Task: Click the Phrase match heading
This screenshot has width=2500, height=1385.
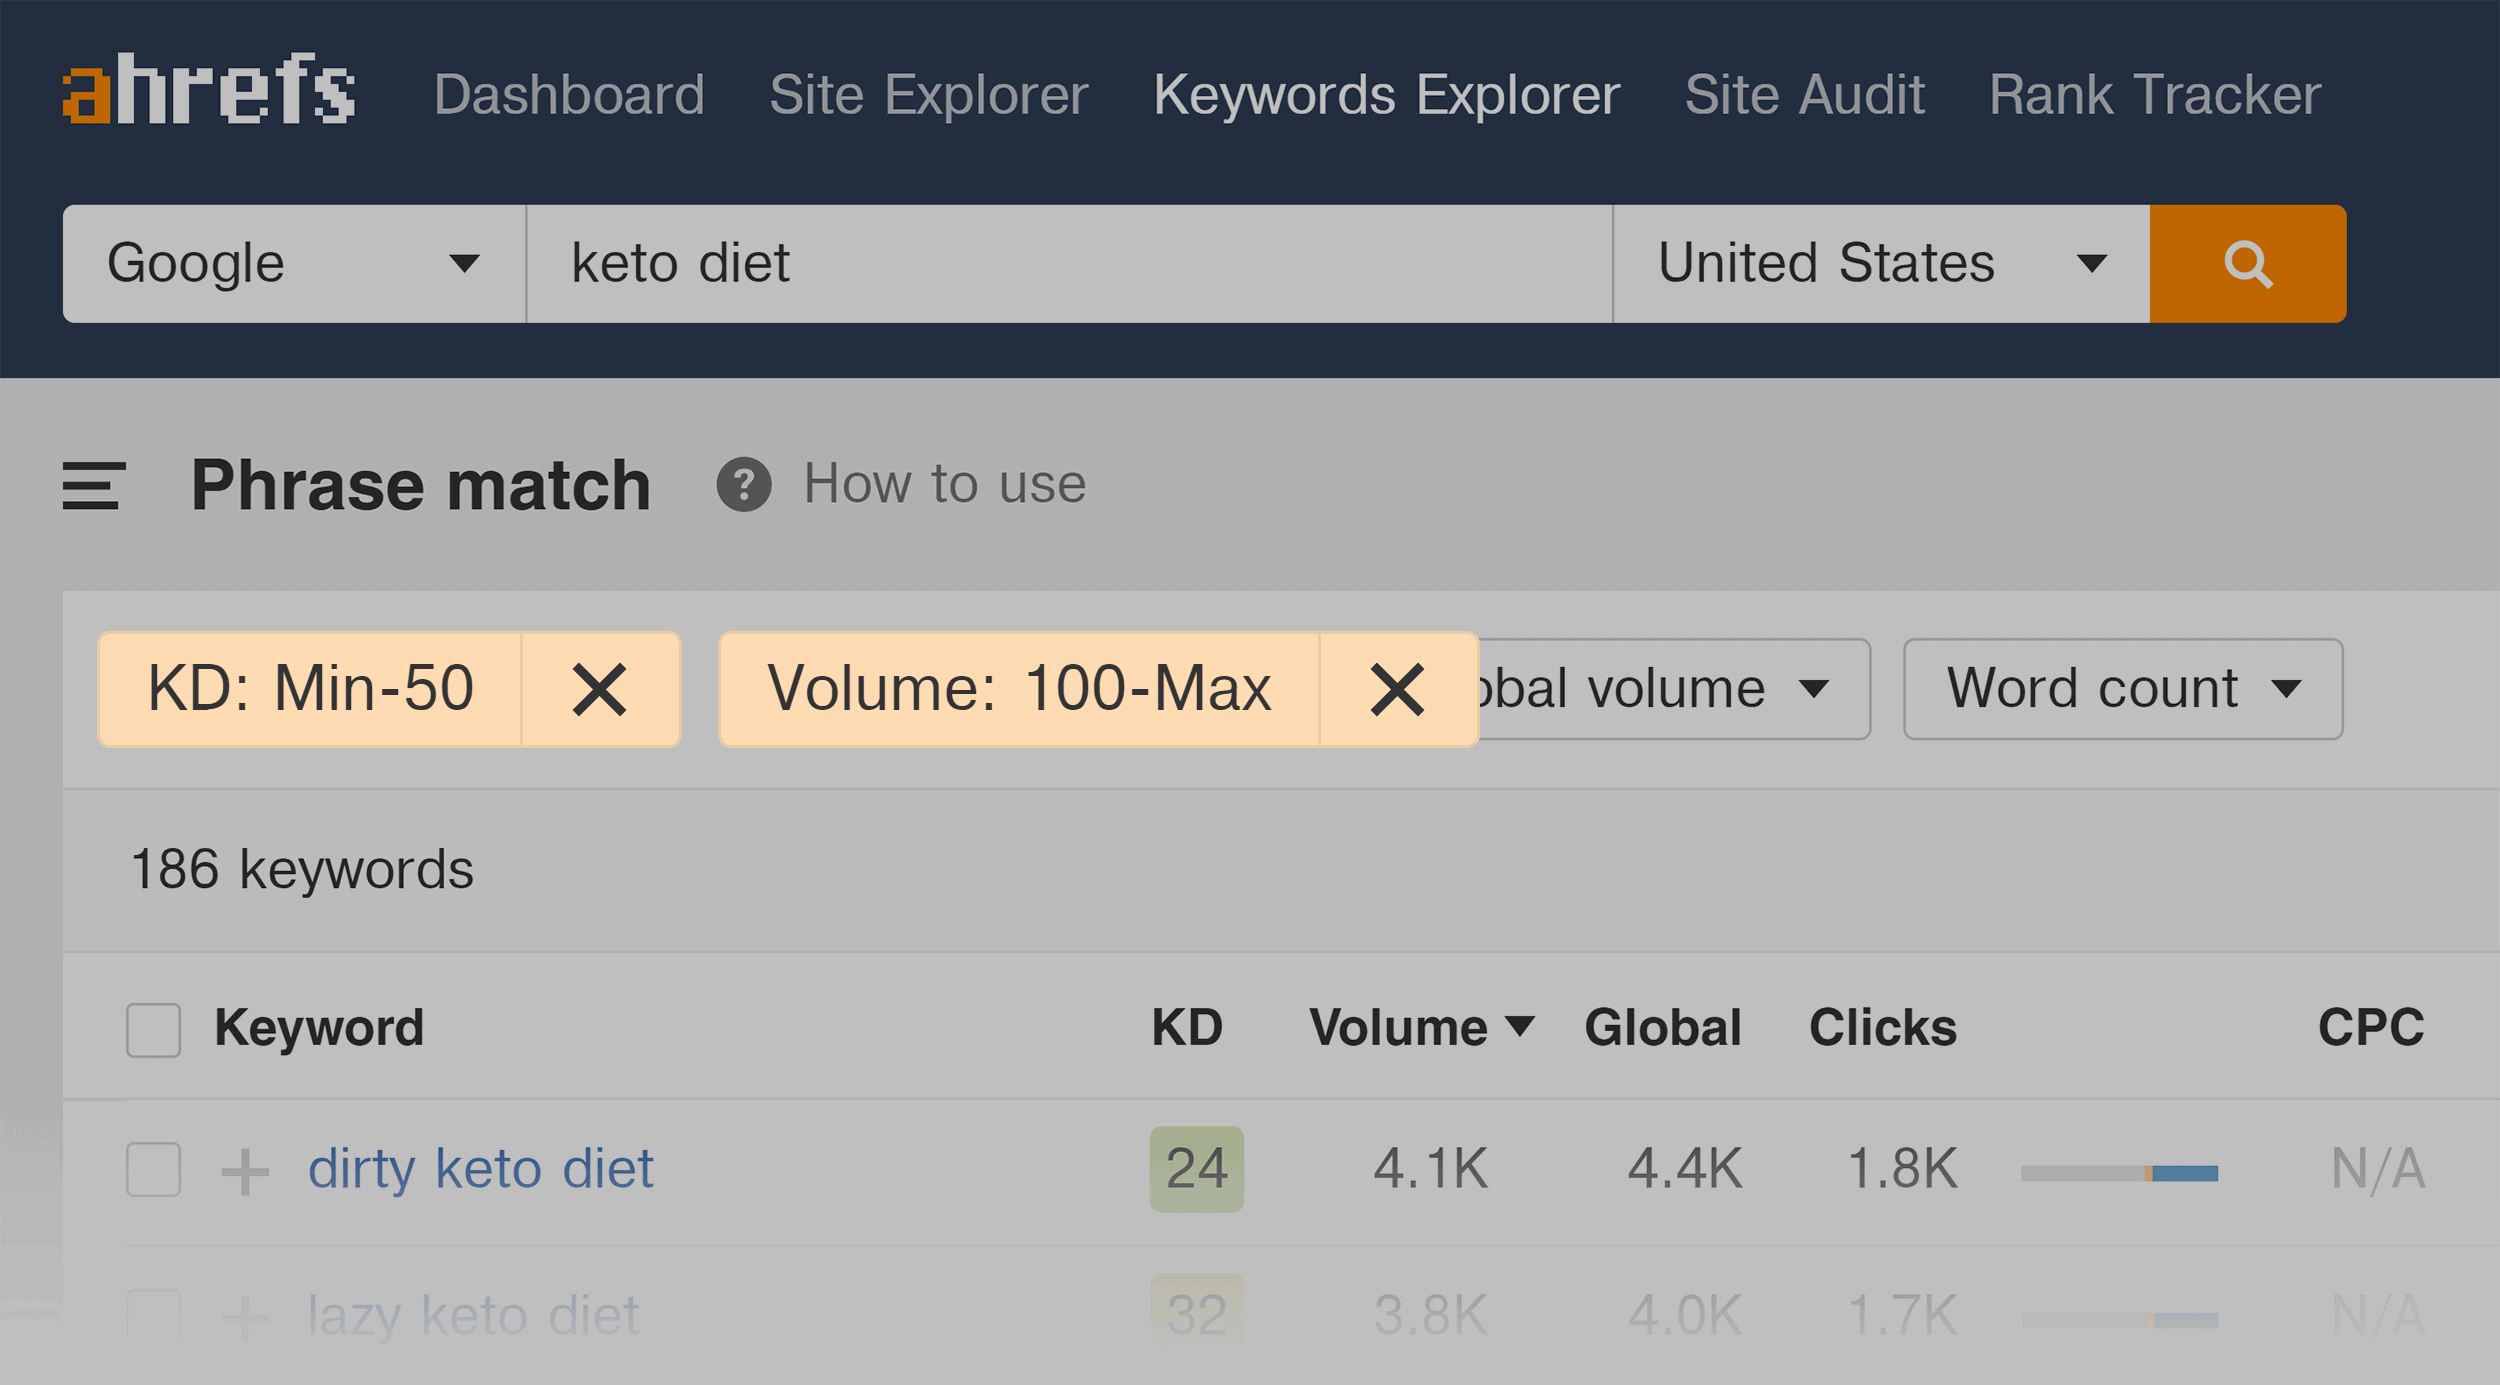Action: click(x=421, y=486)
